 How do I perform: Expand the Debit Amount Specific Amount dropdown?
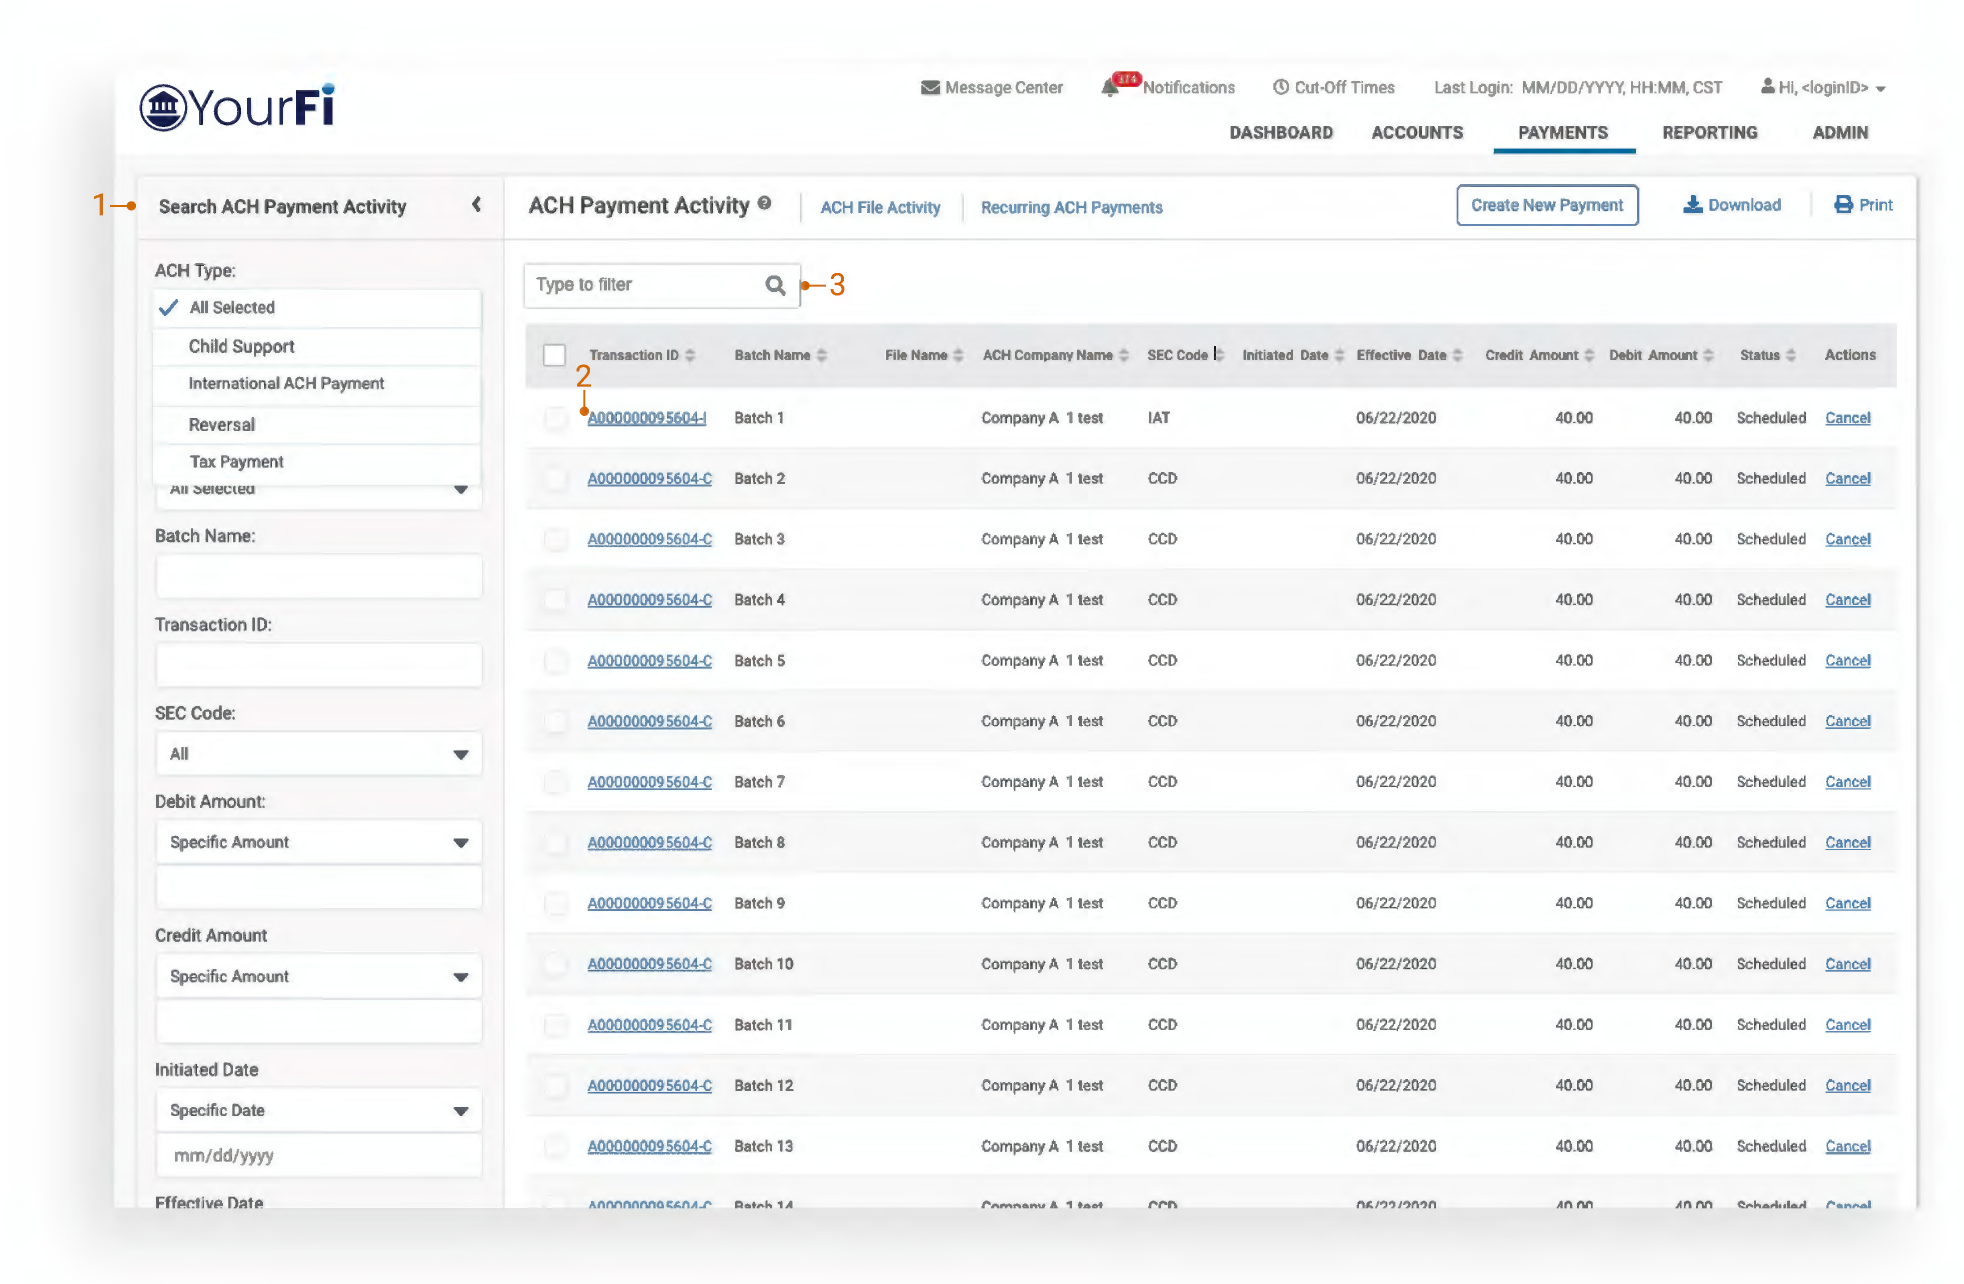(x=318, y=843)
